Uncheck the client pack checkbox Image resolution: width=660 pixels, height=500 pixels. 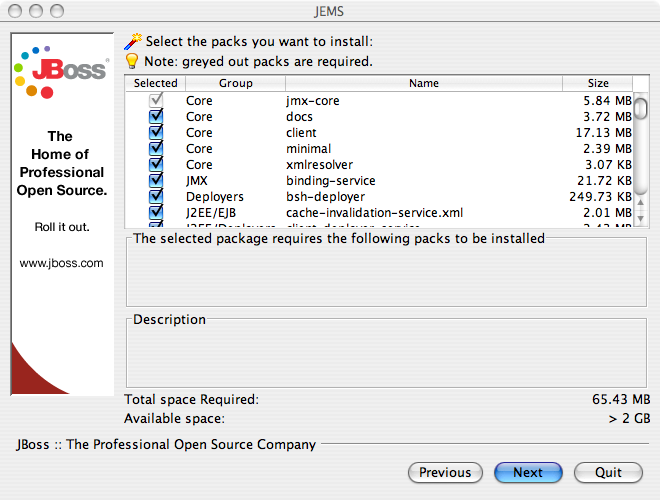click(156, 132)
